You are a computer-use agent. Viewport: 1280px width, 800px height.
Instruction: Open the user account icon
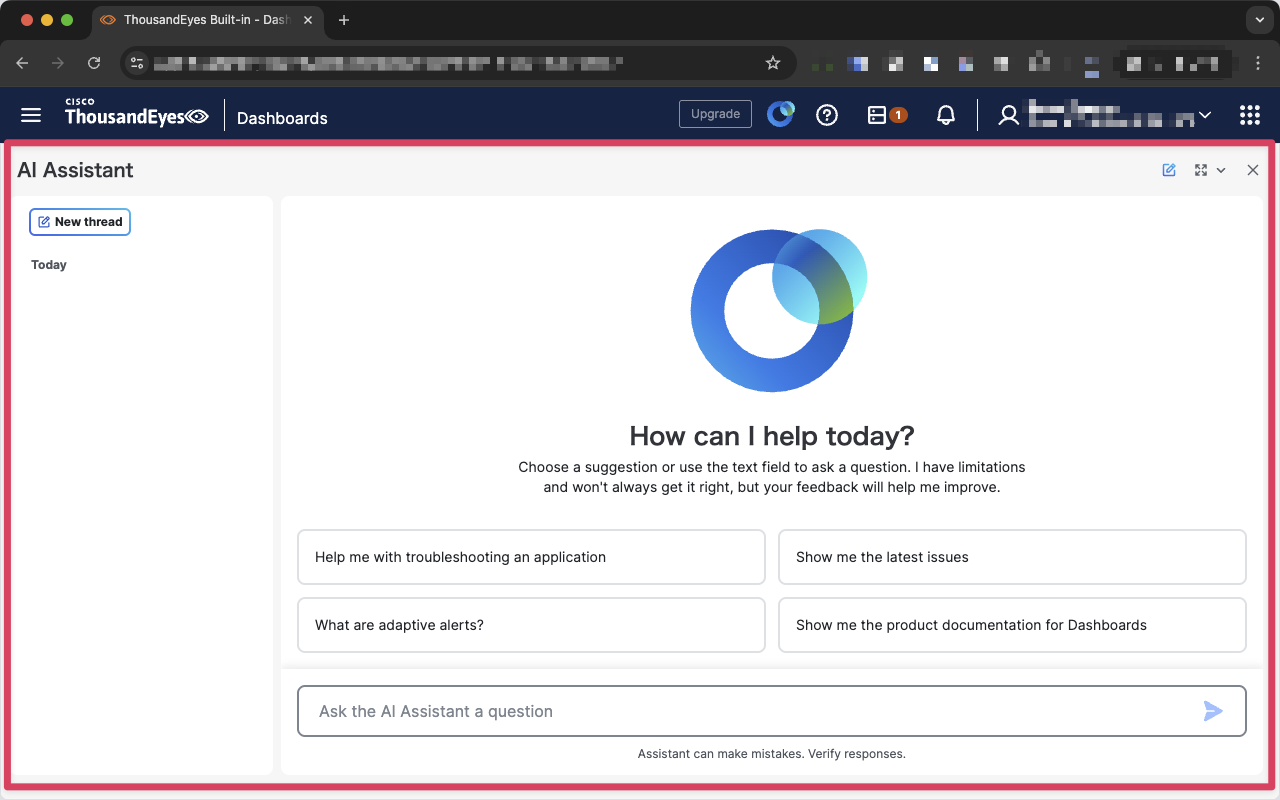[1009, 115]
